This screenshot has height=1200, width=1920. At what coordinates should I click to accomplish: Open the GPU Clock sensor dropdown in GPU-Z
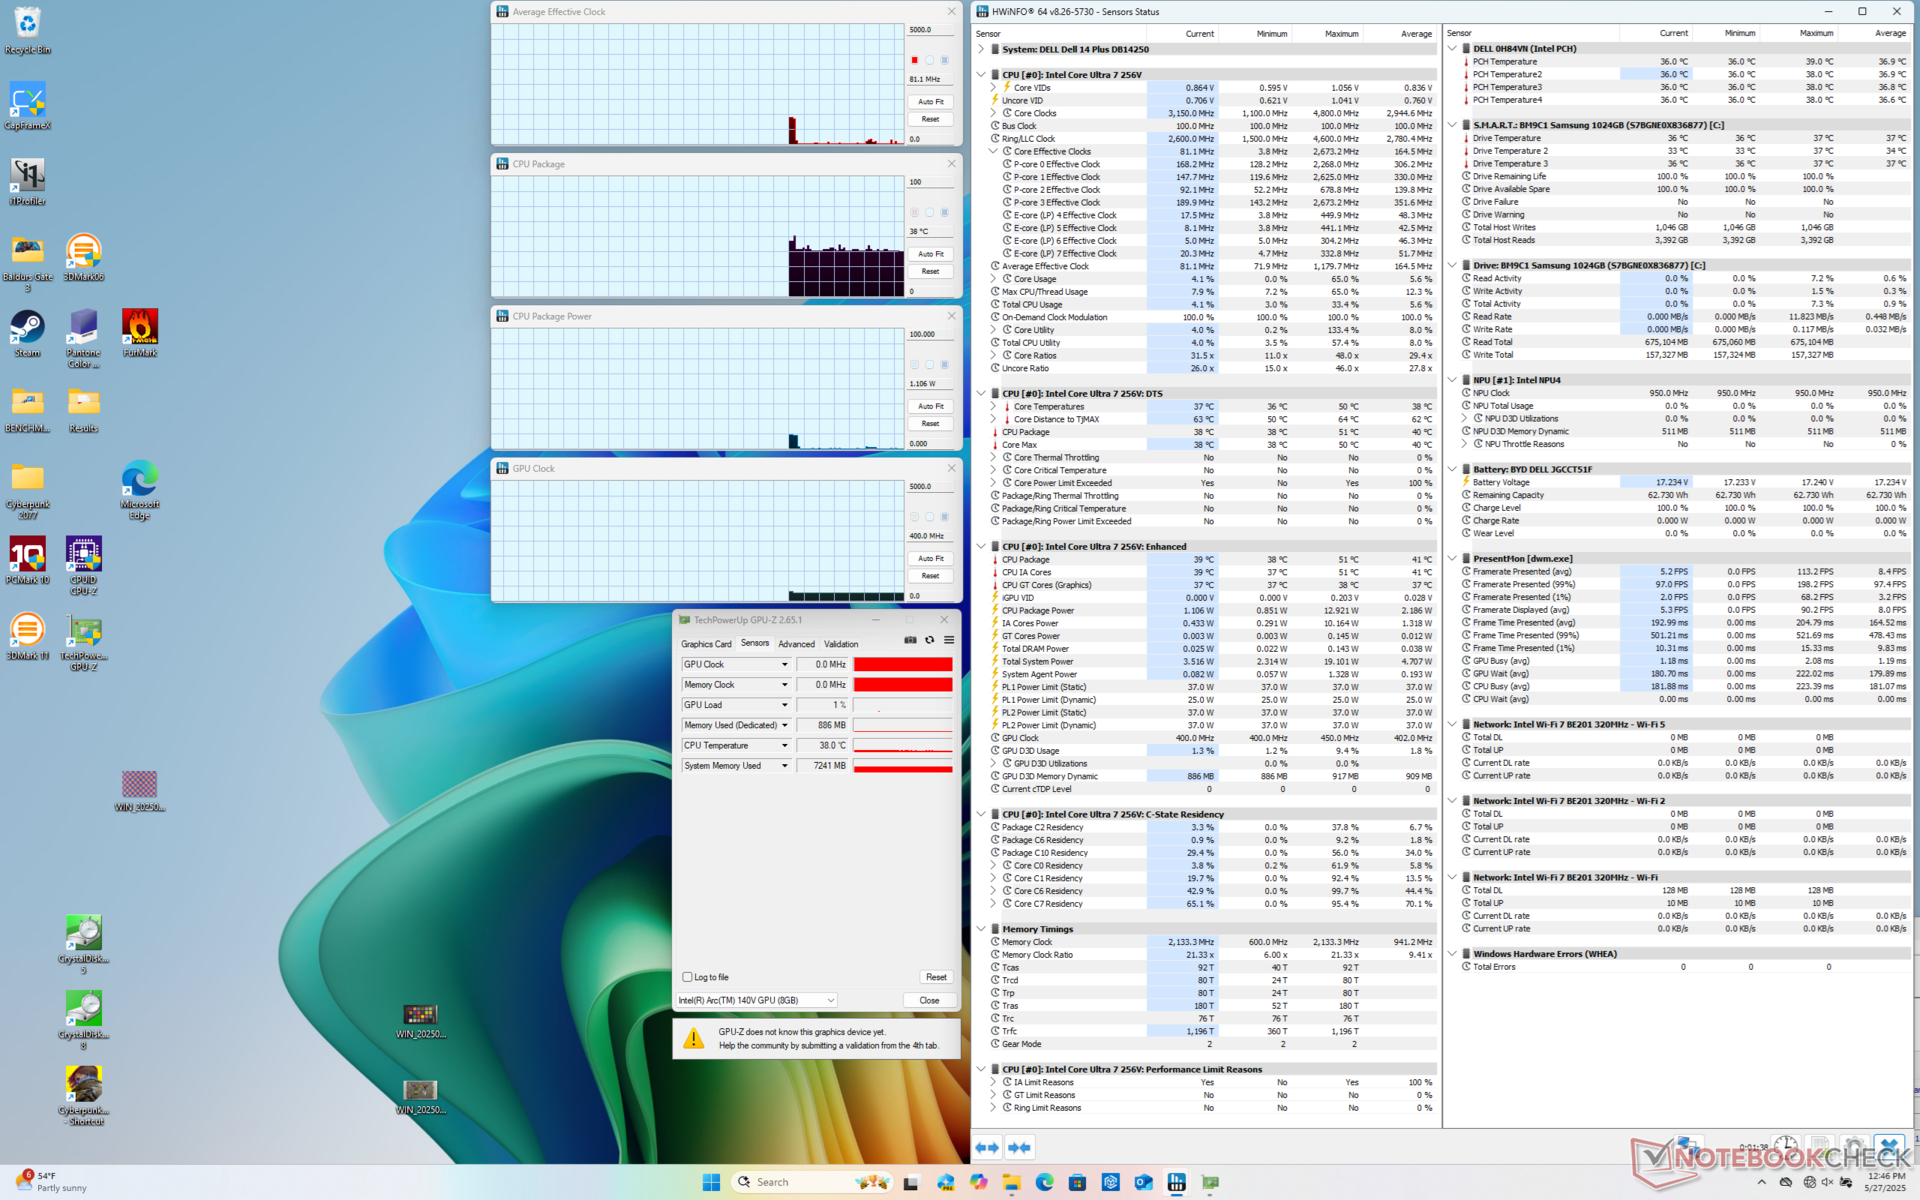click(784, 664)
